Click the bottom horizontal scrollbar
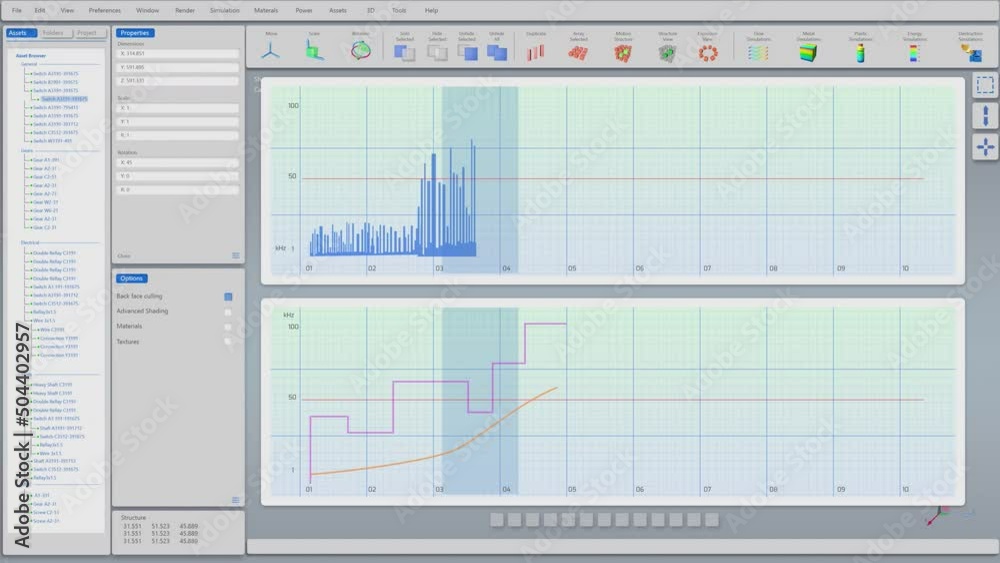 coord(622,546)
